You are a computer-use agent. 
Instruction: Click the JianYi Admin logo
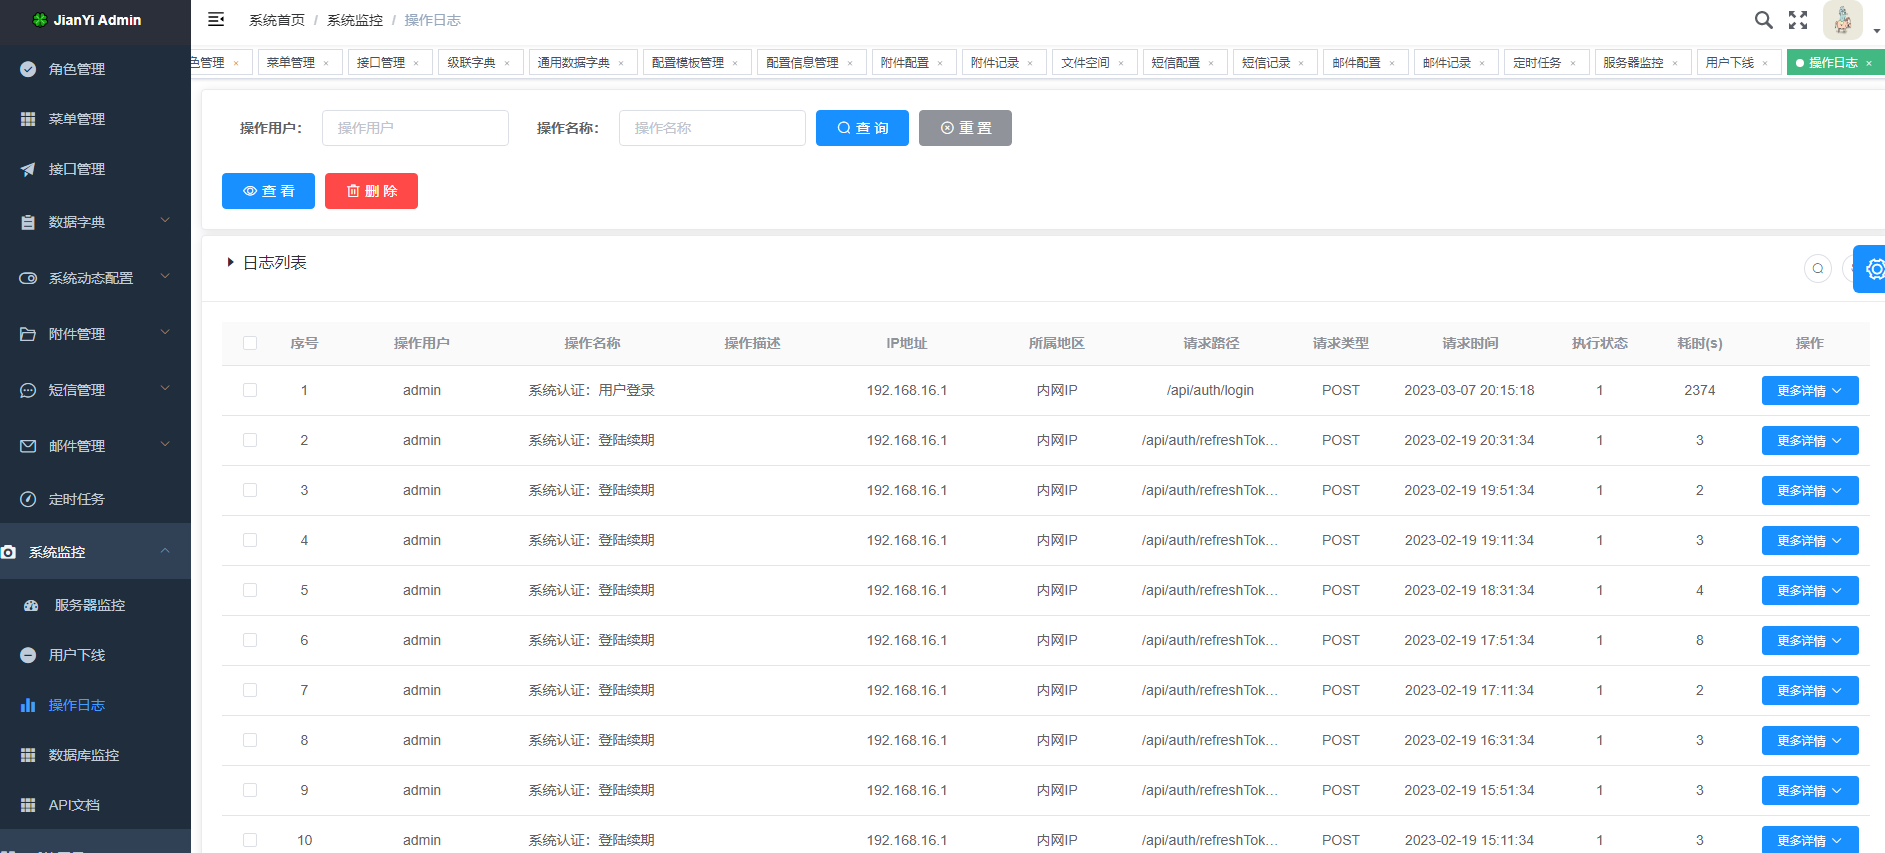point(87,20)
